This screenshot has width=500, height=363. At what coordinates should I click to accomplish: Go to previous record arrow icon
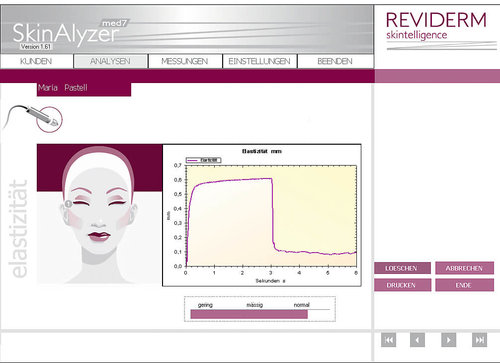(x=417, y=340)
